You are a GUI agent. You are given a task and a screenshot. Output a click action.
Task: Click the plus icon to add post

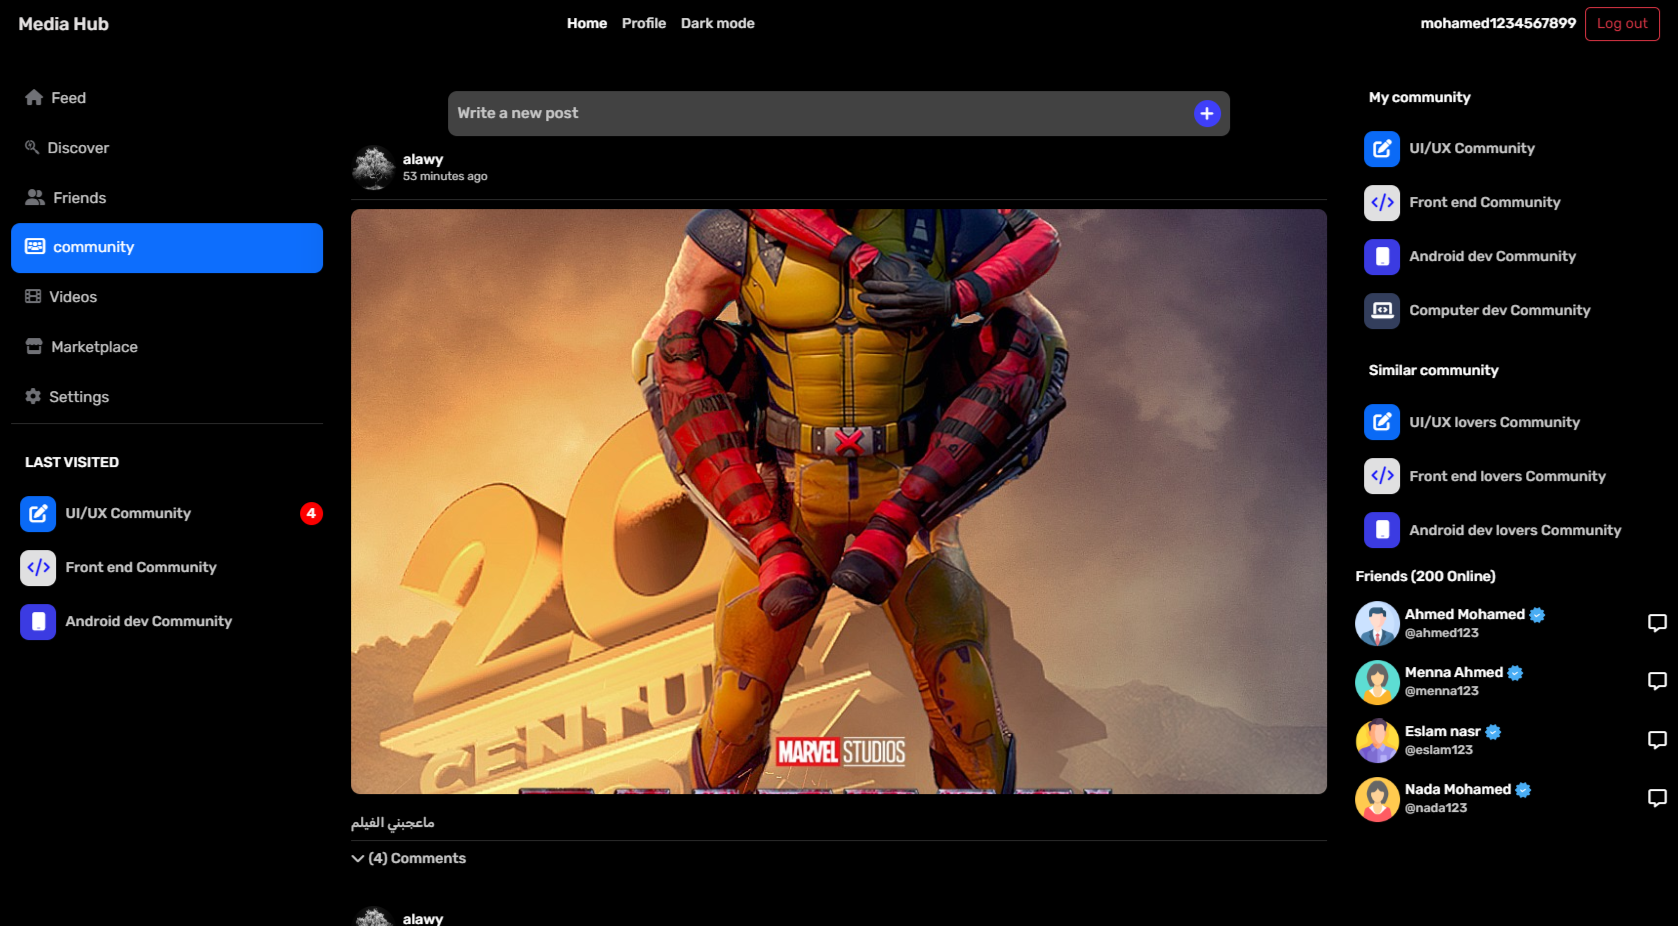click(x=1207, y=114)
